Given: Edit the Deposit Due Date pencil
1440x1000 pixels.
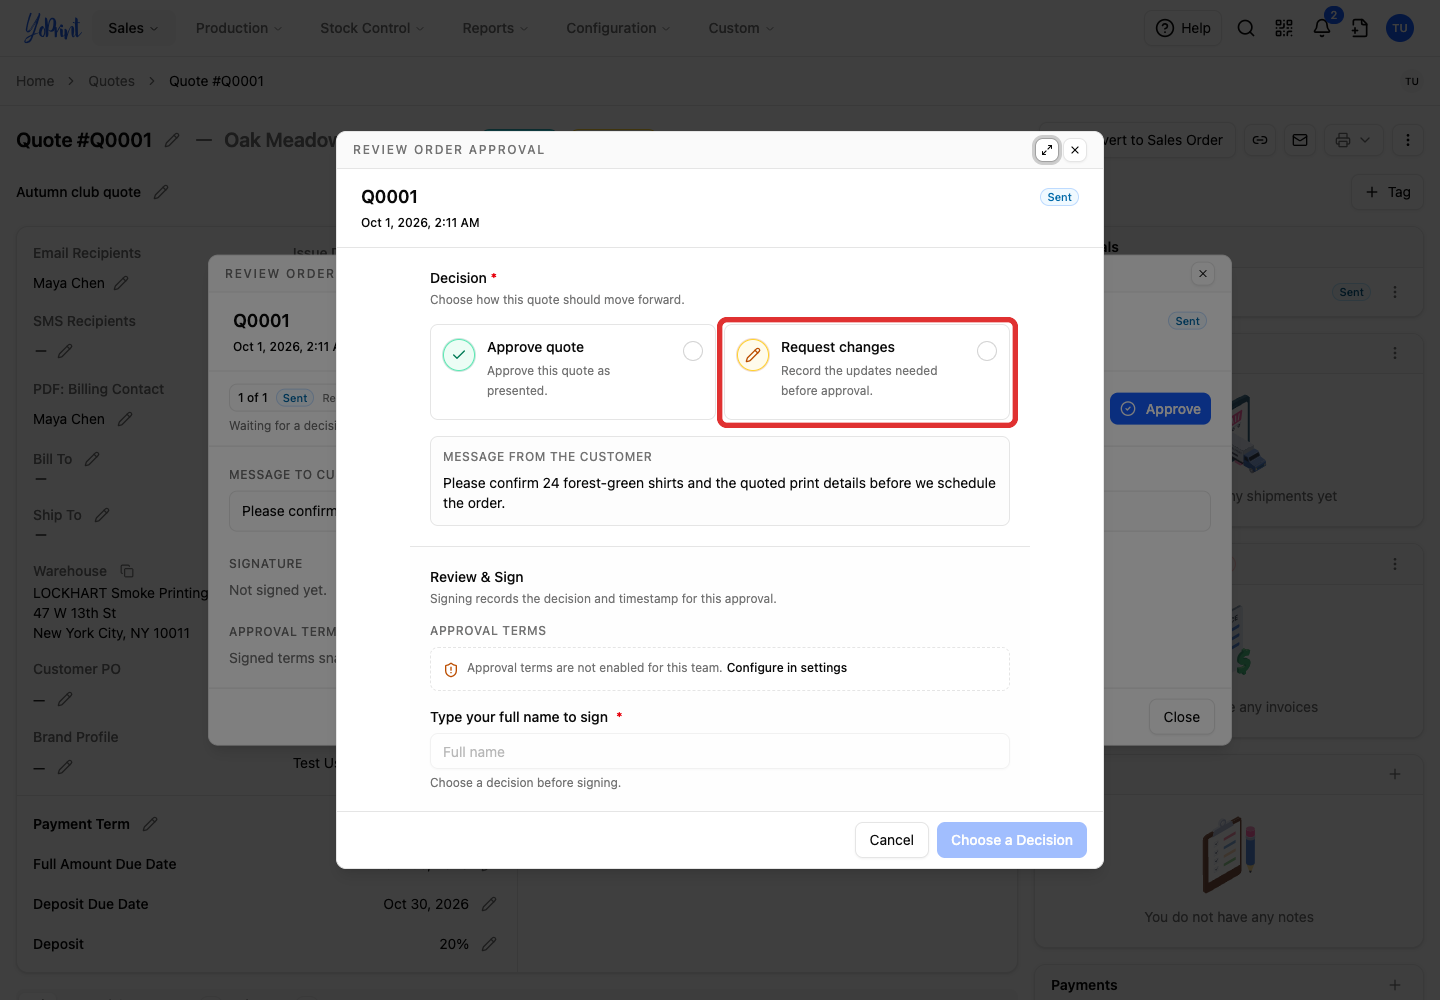Looking at the screenshot, I should [x=489, y=904].
